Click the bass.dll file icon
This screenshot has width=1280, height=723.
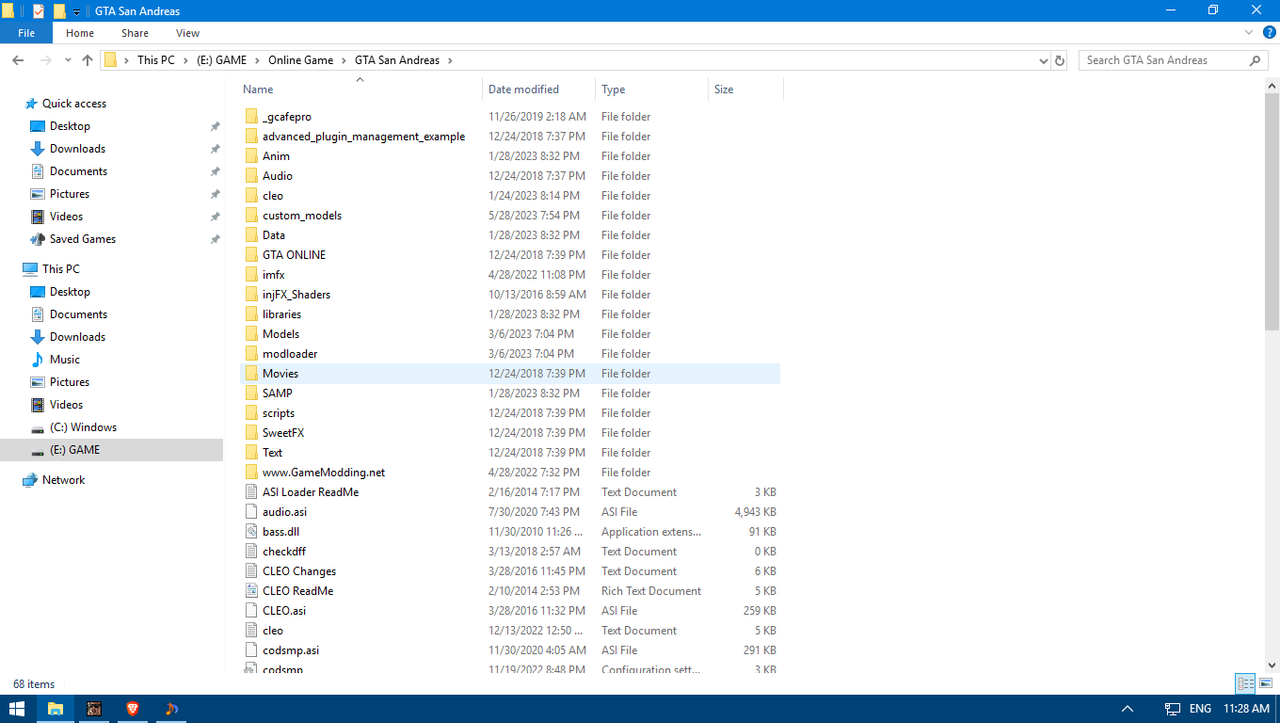(252, 532)
